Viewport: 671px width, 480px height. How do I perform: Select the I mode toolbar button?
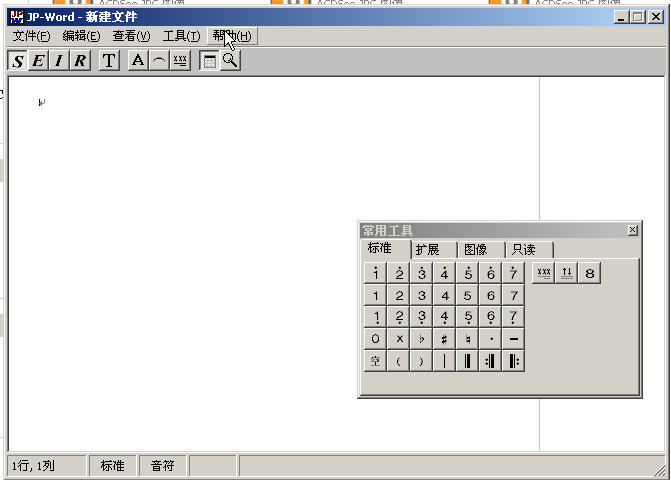point(59,61)
